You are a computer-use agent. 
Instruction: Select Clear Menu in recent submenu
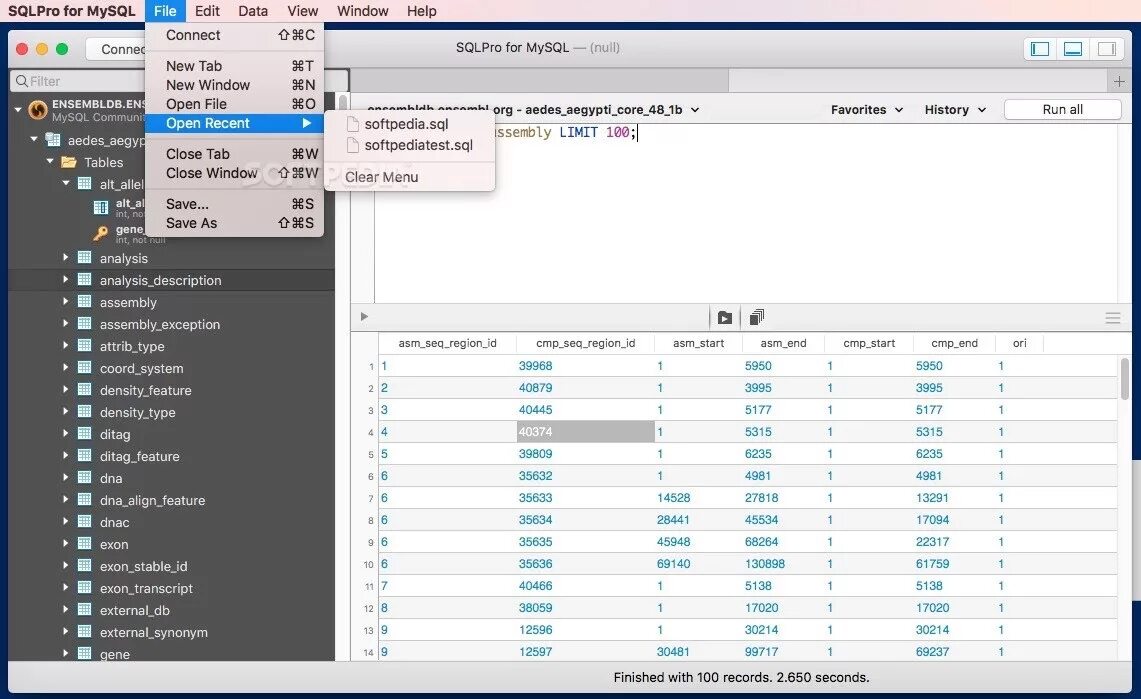410,177
